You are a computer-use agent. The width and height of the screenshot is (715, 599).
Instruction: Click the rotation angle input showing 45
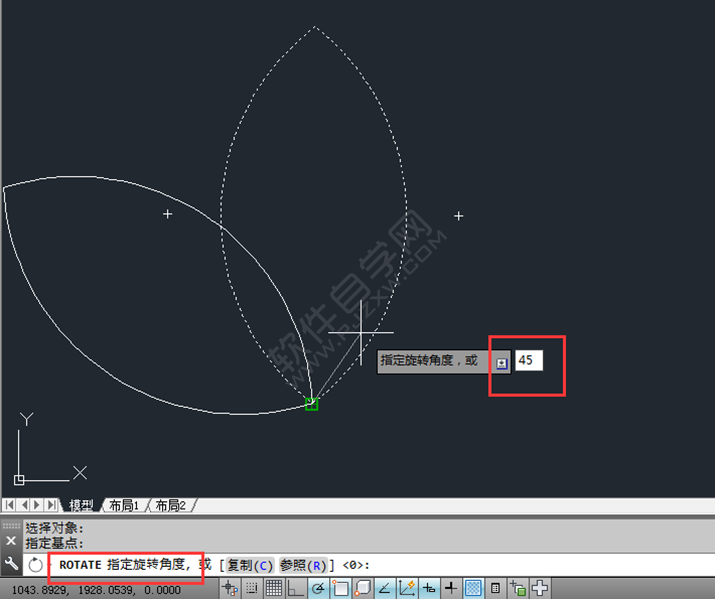coord(529,361)
